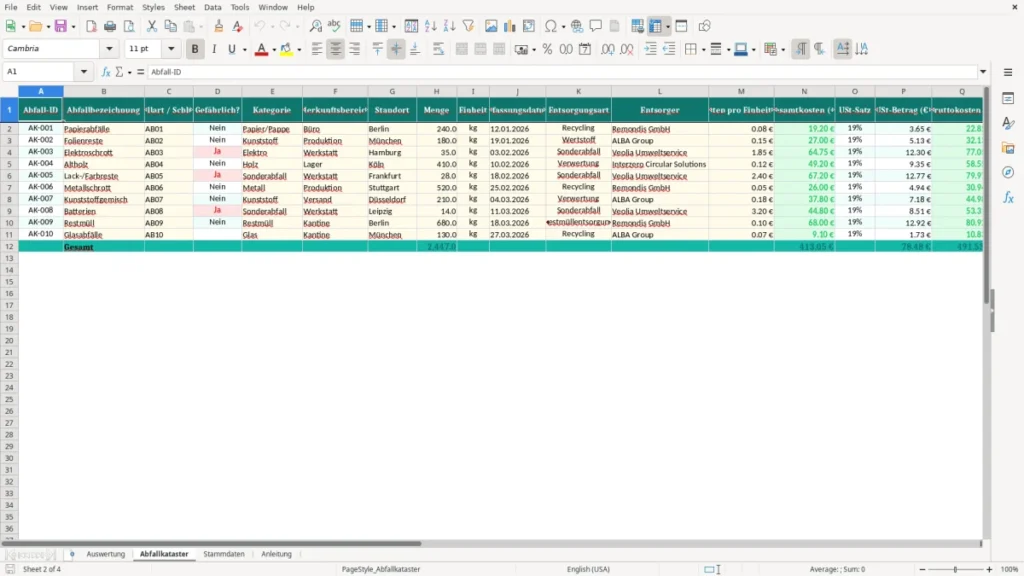Open font color palette dropdown arrow

pos(274,50)
